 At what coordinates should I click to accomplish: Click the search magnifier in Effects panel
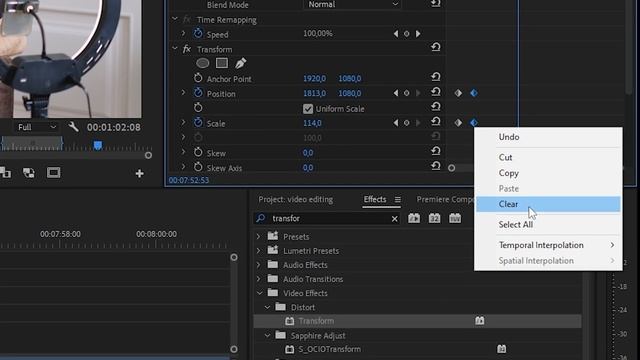[x=260, y=218]
